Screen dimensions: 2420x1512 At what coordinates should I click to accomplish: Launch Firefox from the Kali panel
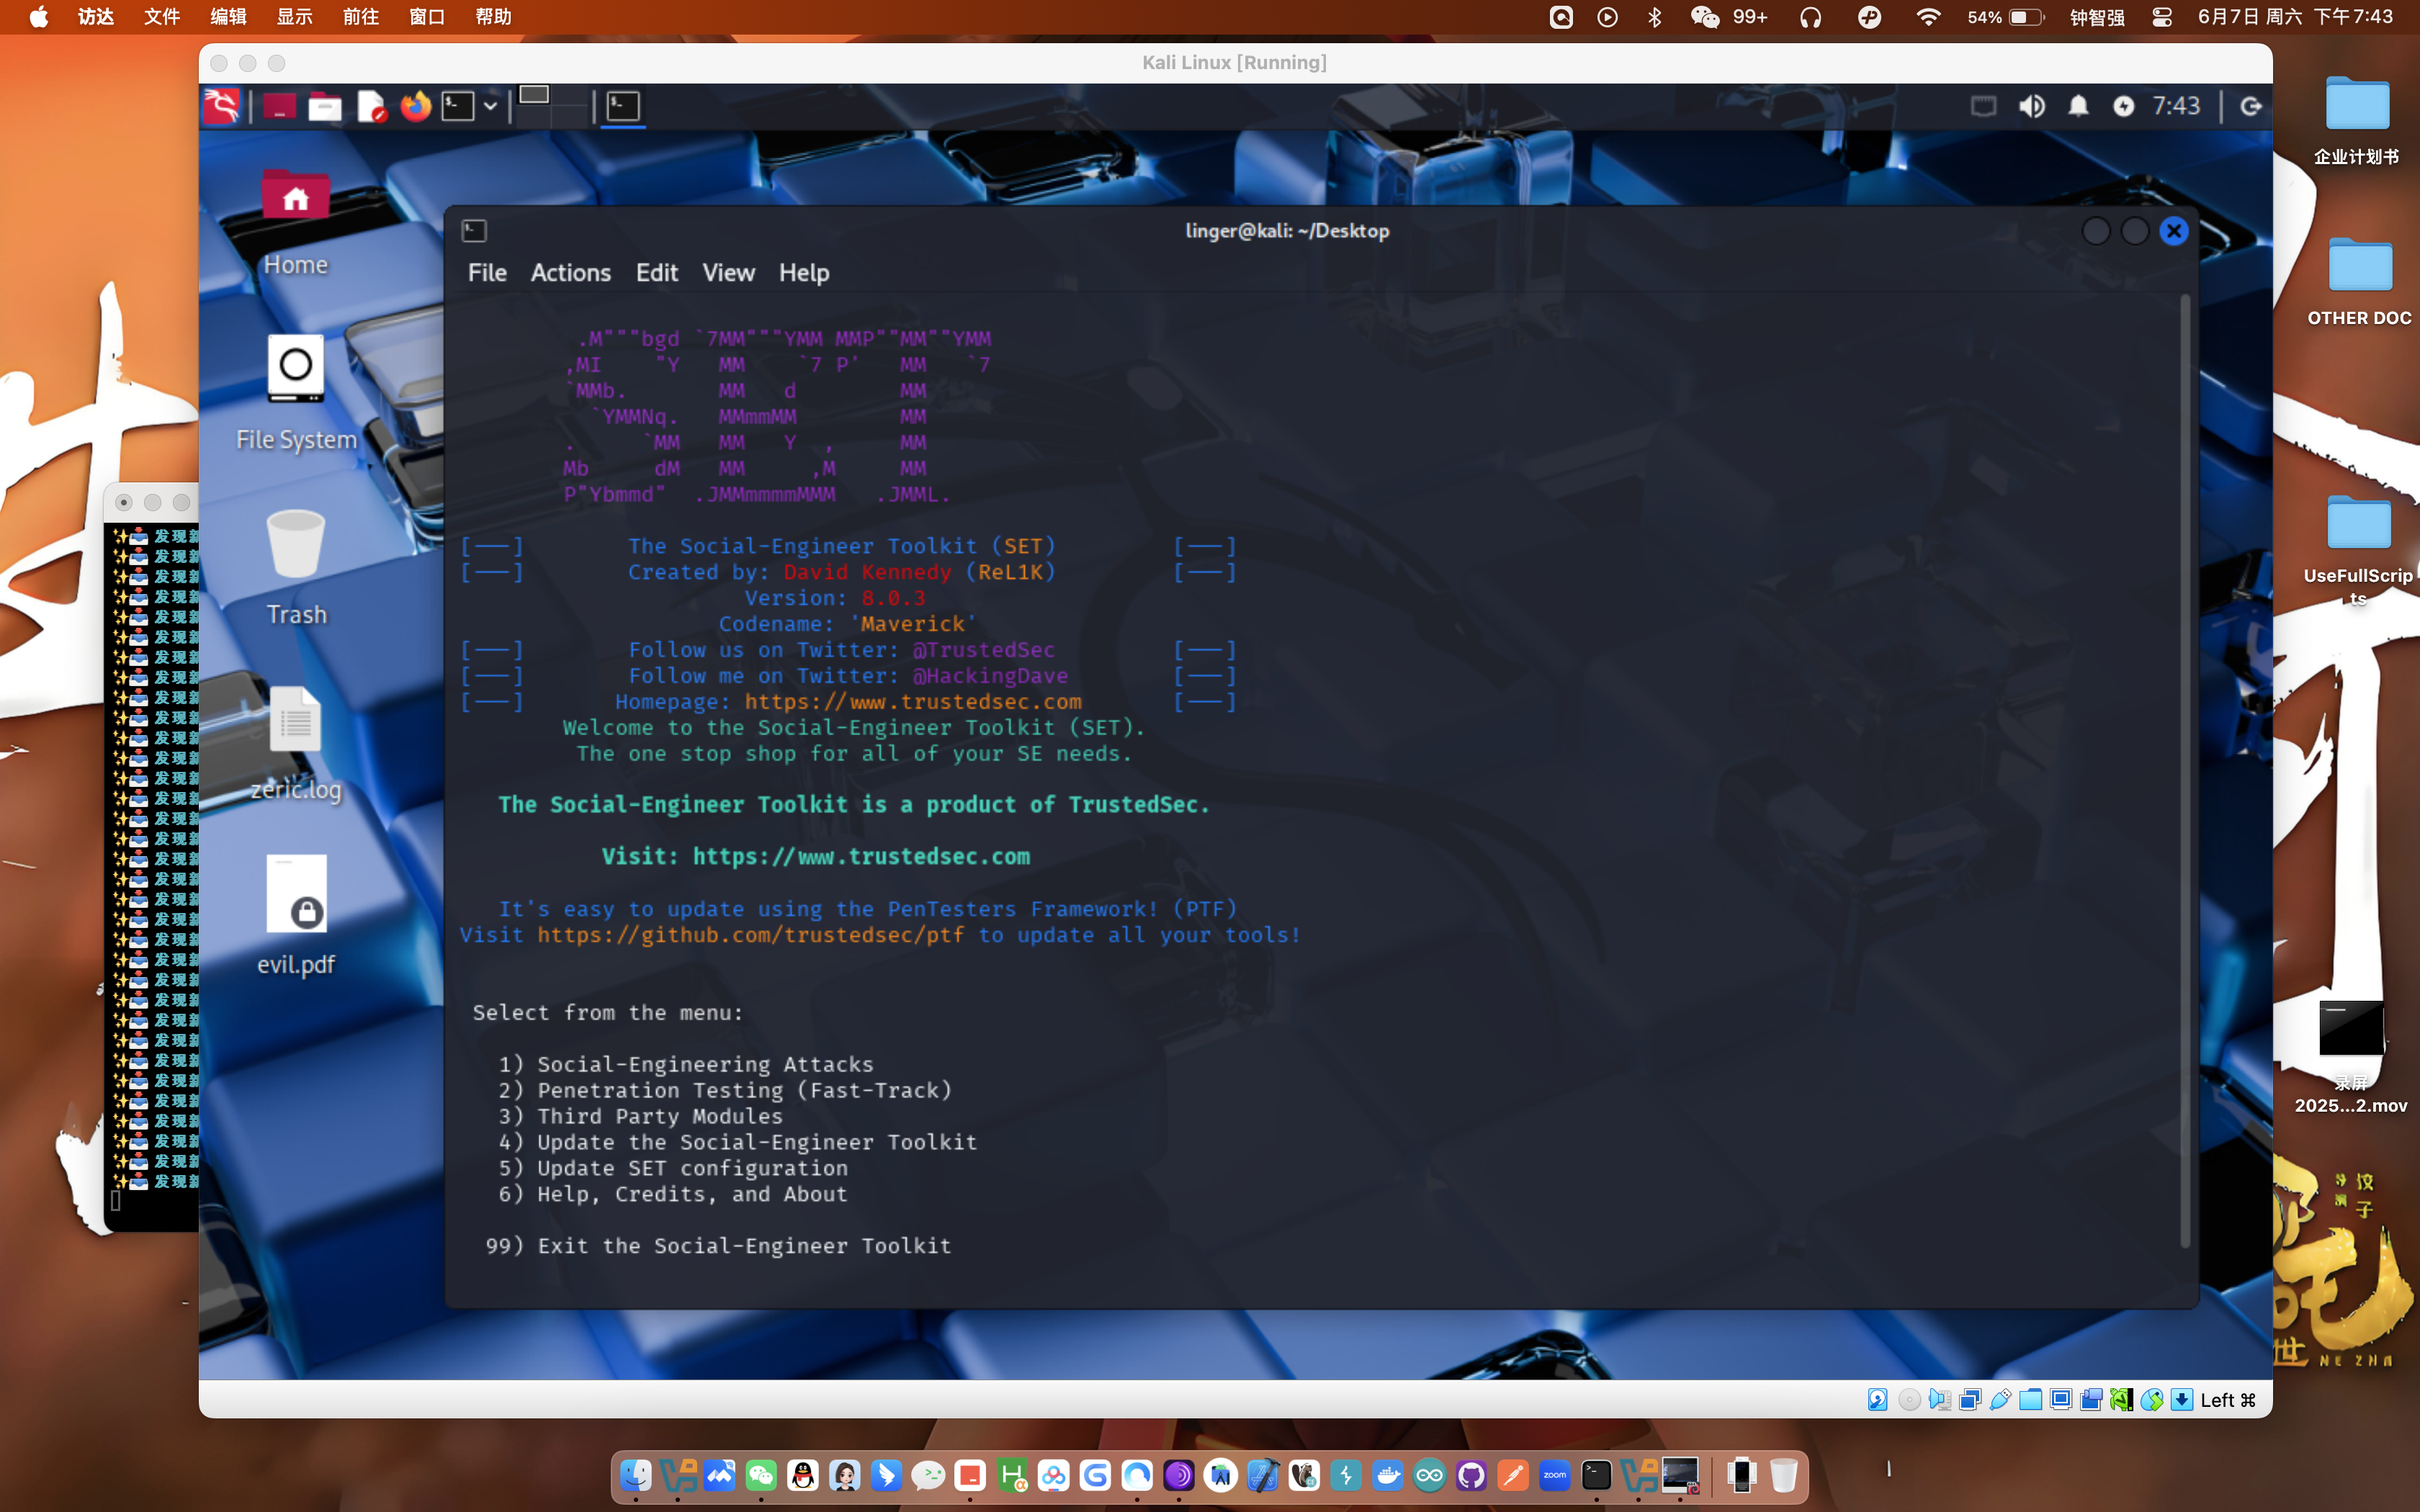click(x=415, y=106)
